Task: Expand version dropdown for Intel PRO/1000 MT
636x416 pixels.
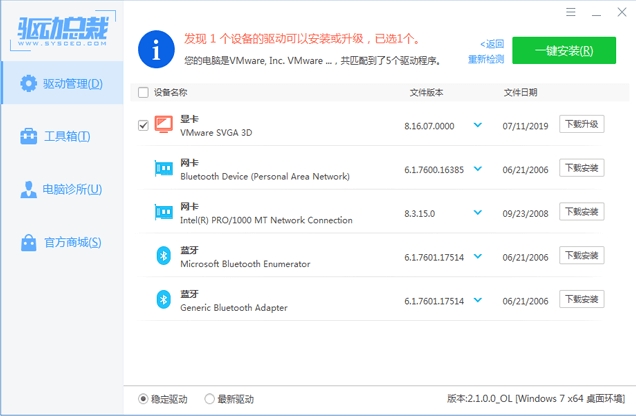Action: tap(477, 212)
